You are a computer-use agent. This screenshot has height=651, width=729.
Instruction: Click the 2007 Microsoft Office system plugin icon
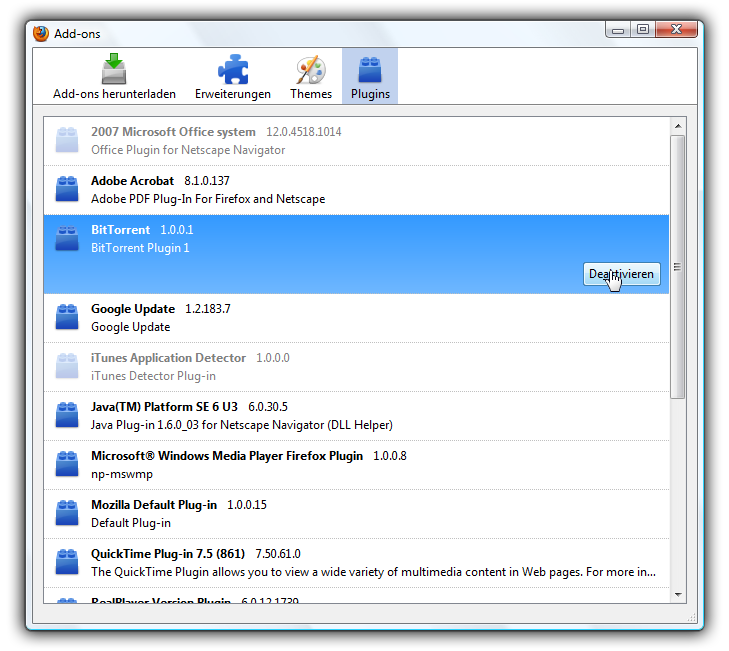click(x=67, y=140)
